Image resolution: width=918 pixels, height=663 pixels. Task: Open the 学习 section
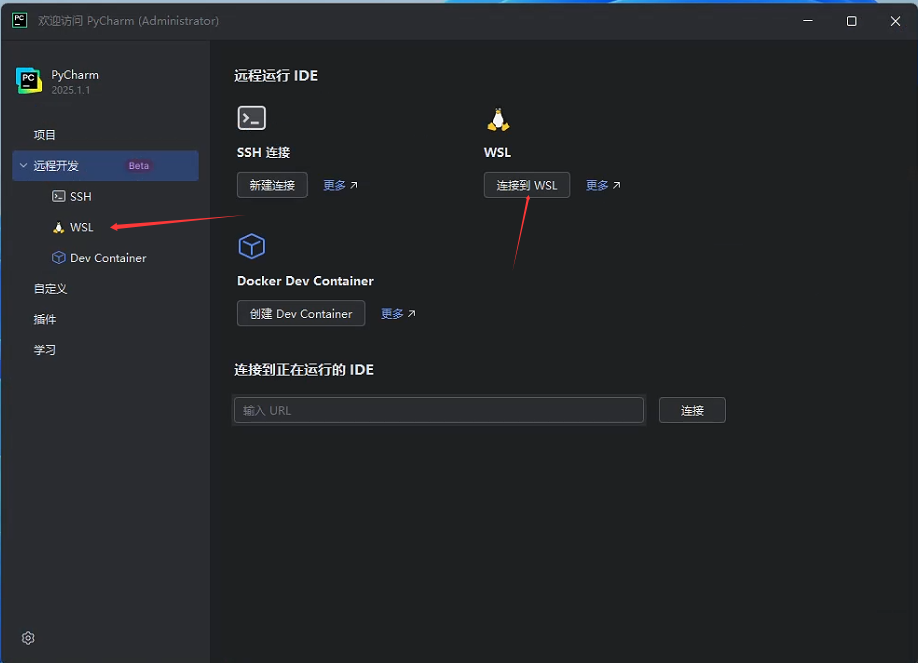tap(45, 351)
